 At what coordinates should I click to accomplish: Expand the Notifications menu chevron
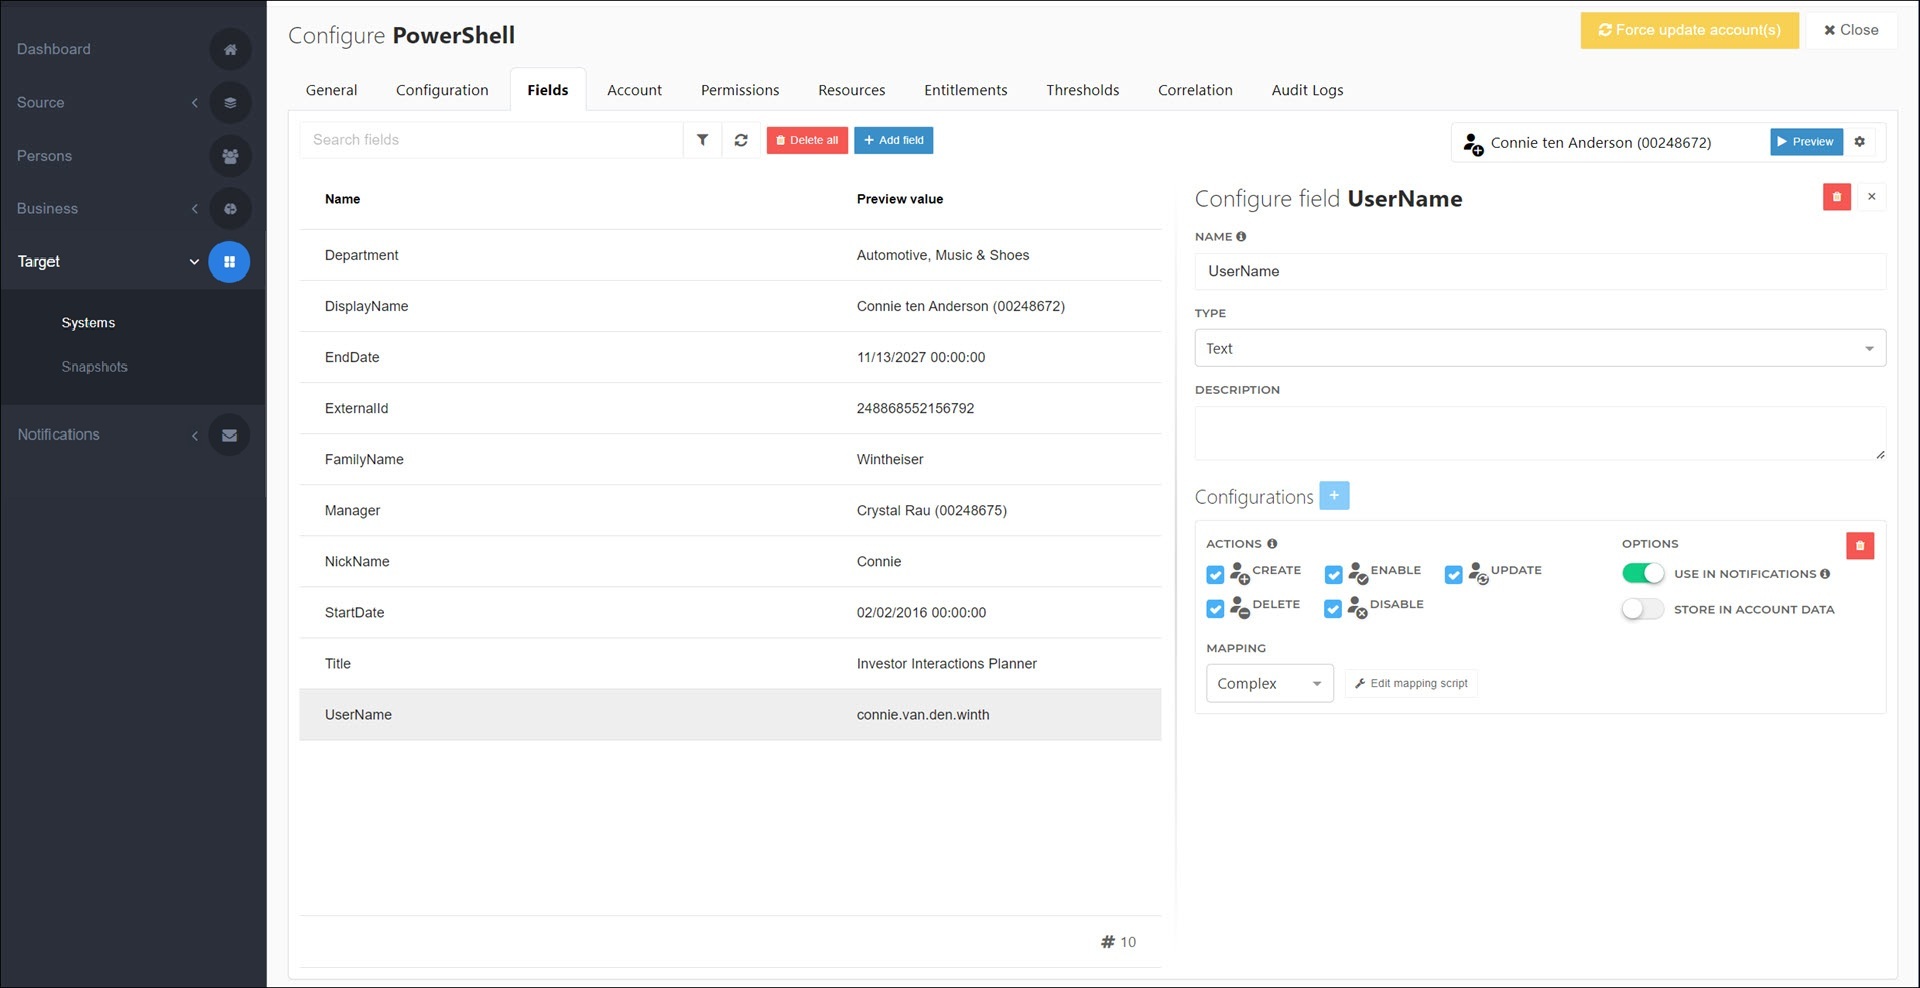pyautogui.click(x=195, y=435)
